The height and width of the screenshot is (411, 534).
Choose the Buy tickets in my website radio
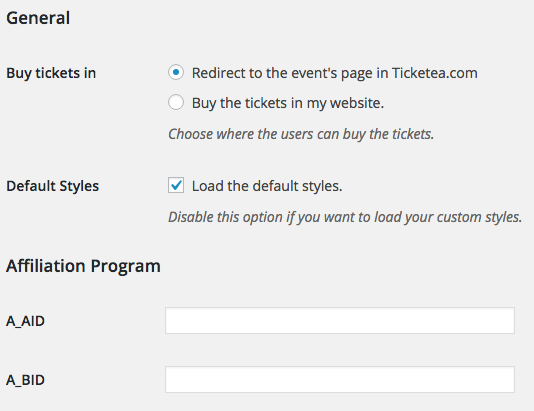coord(176,102)
